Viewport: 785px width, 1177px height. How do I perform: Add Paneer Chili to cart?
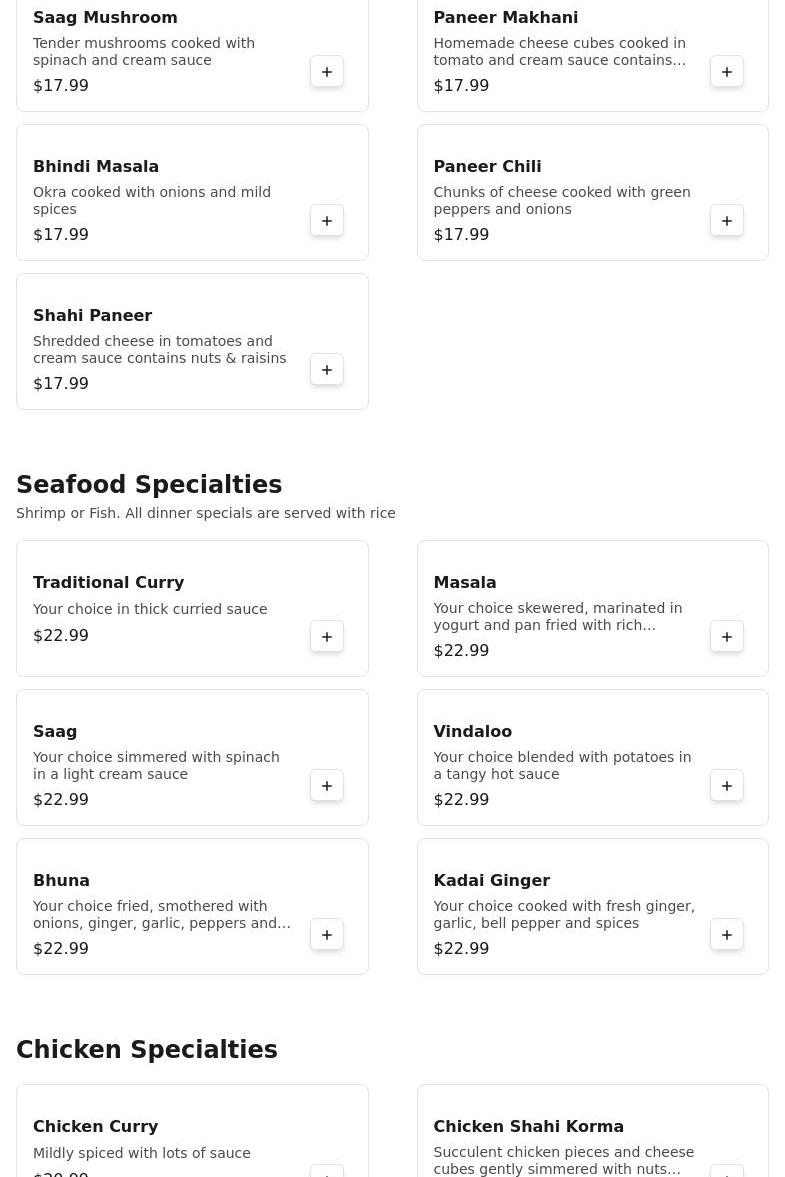(x=727, y=221)
